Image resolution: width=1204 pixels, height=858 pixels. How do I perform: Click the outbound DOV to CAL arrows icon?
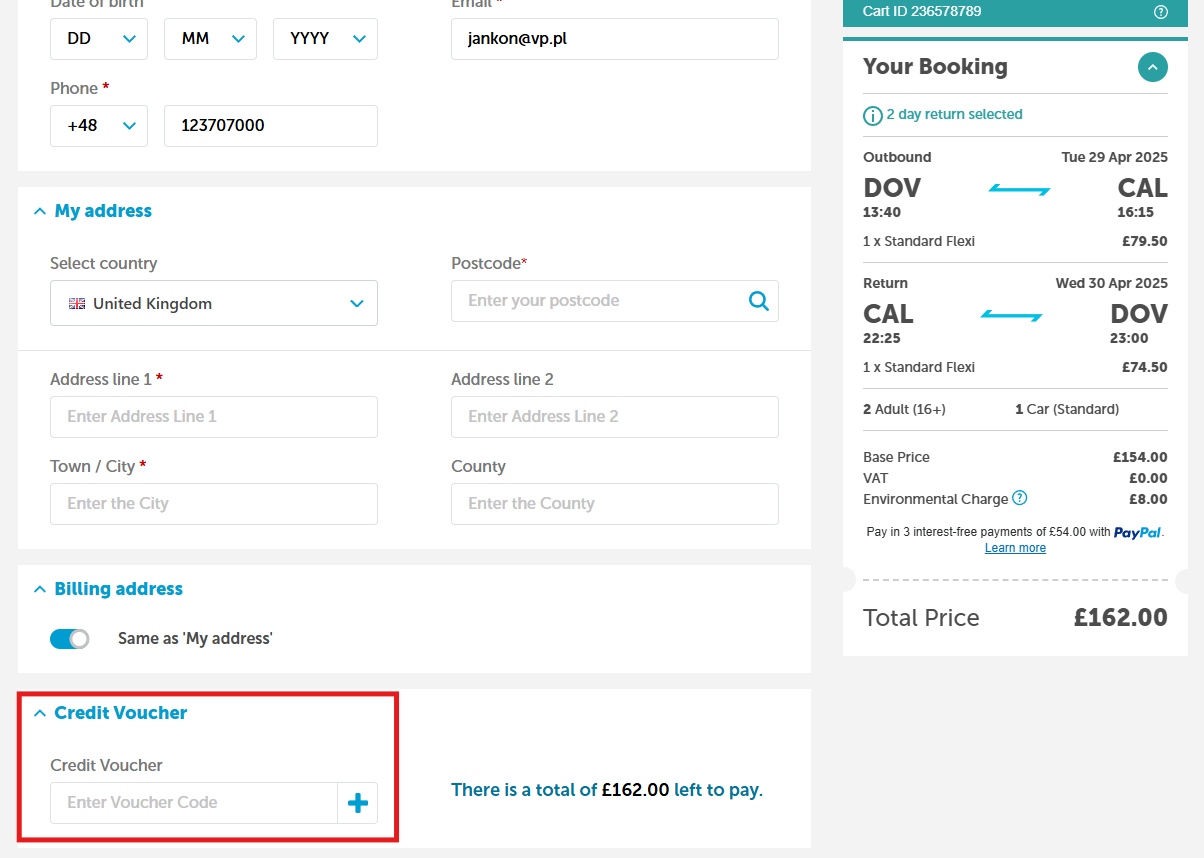coord(1019,189)
